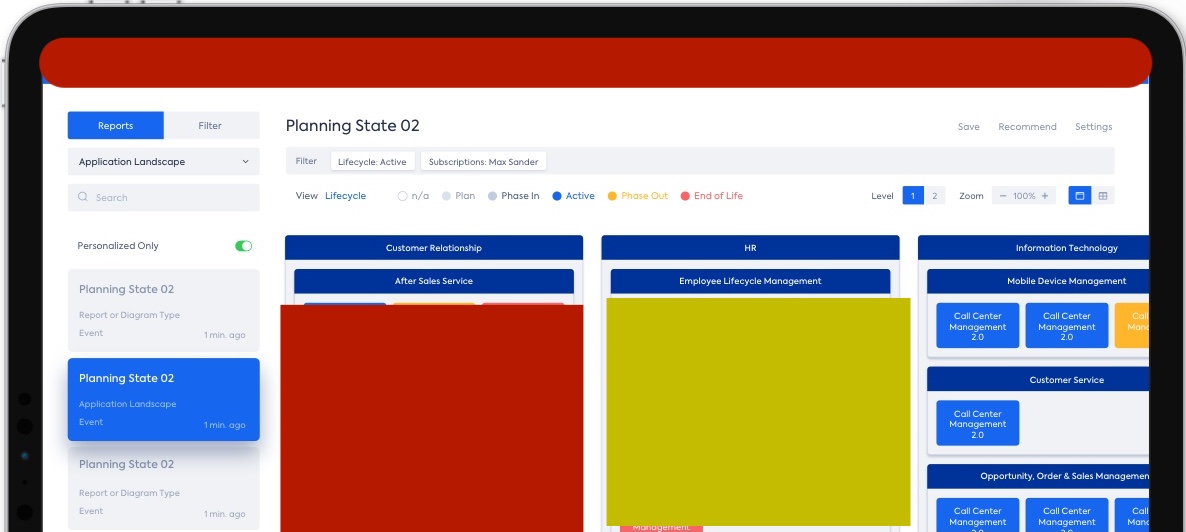Select the End of Life legend dot

tap(685, 196)
